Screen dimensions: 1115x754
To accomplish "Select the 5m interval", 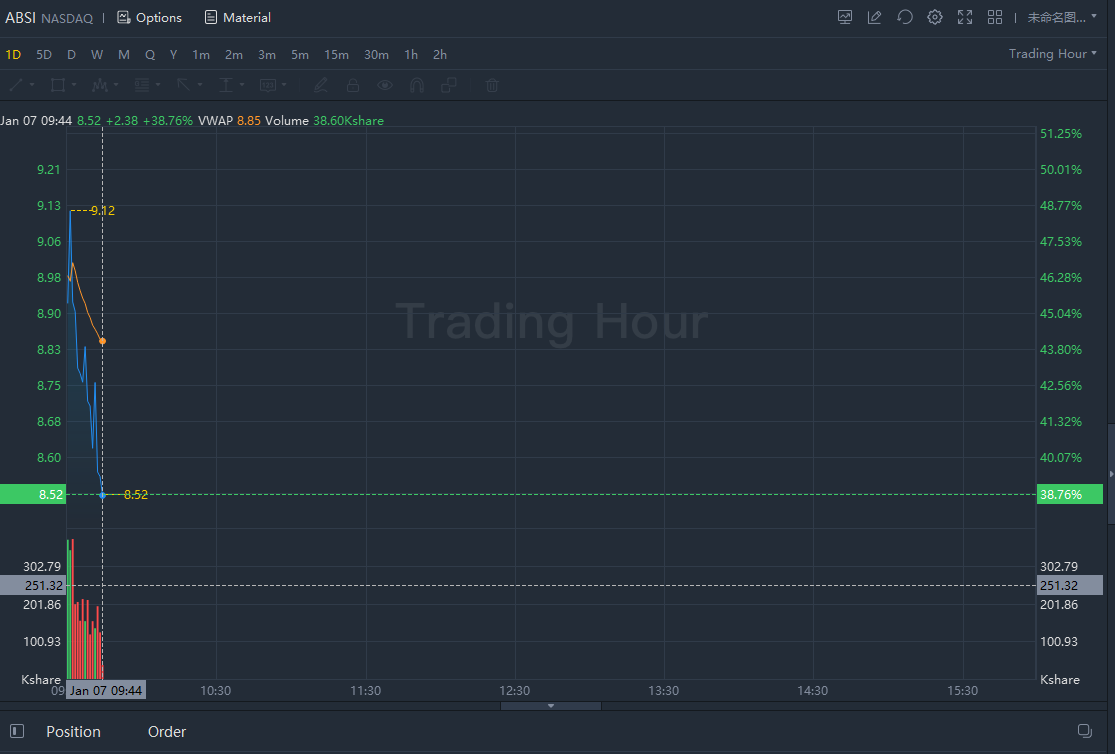I will tap(299, 55).
